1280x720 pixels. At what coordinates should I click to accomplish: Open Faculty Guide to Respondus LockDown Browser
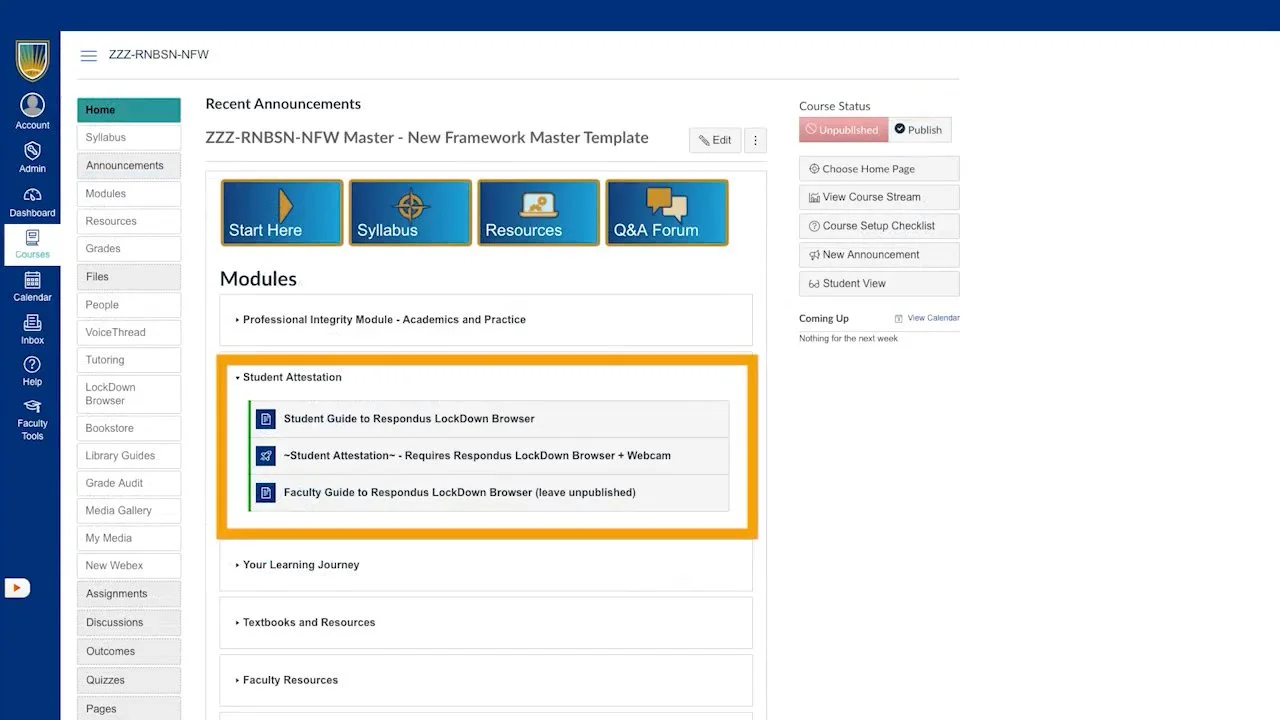[460, 493]
